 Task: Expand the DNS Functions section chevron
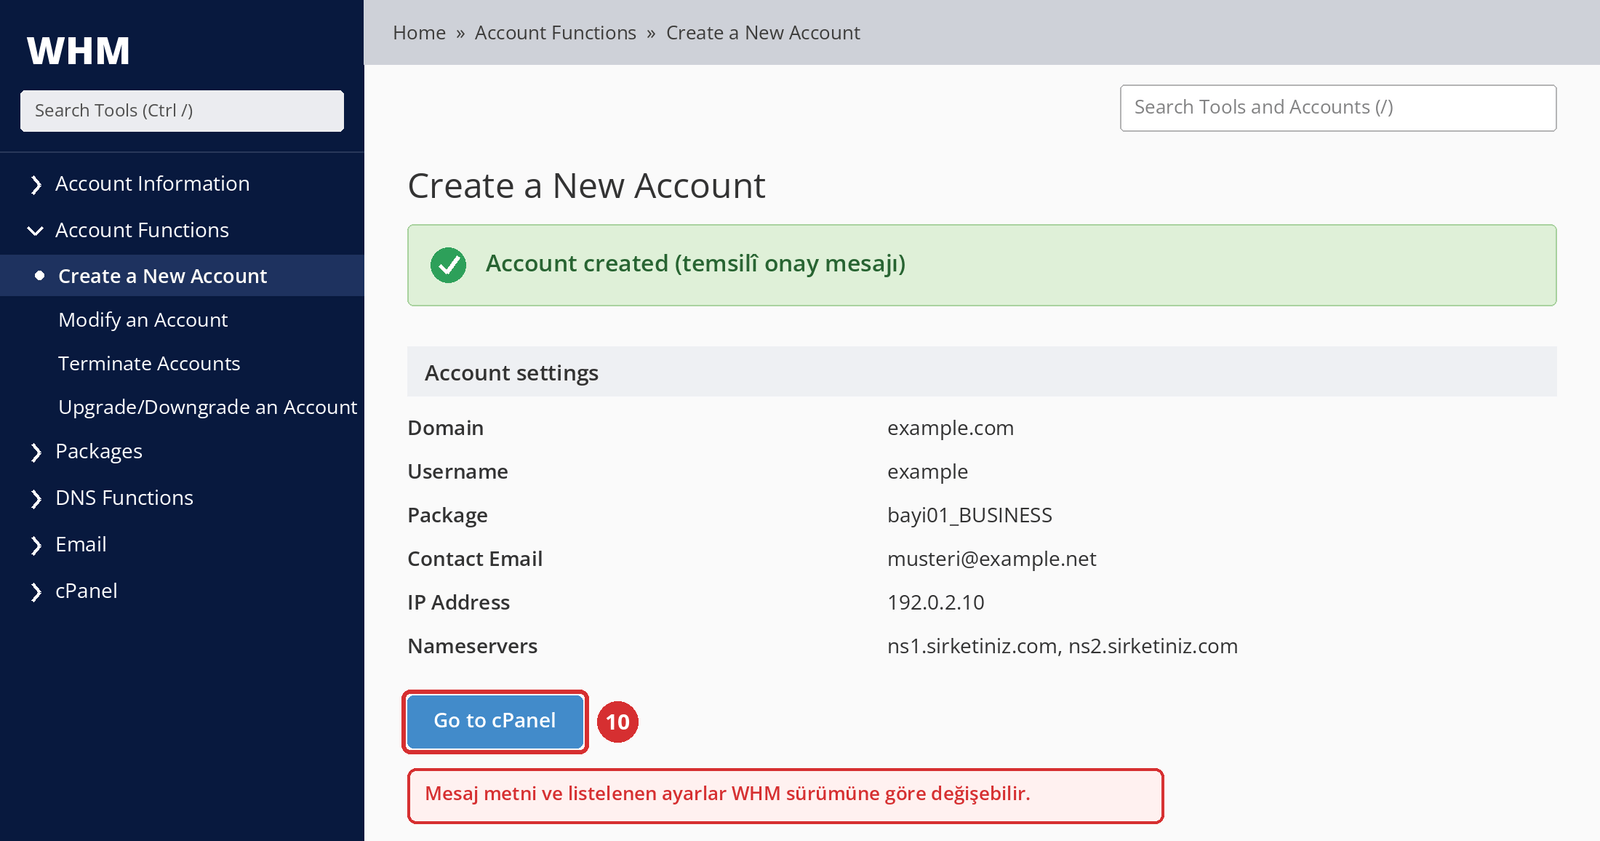point(36,499)
